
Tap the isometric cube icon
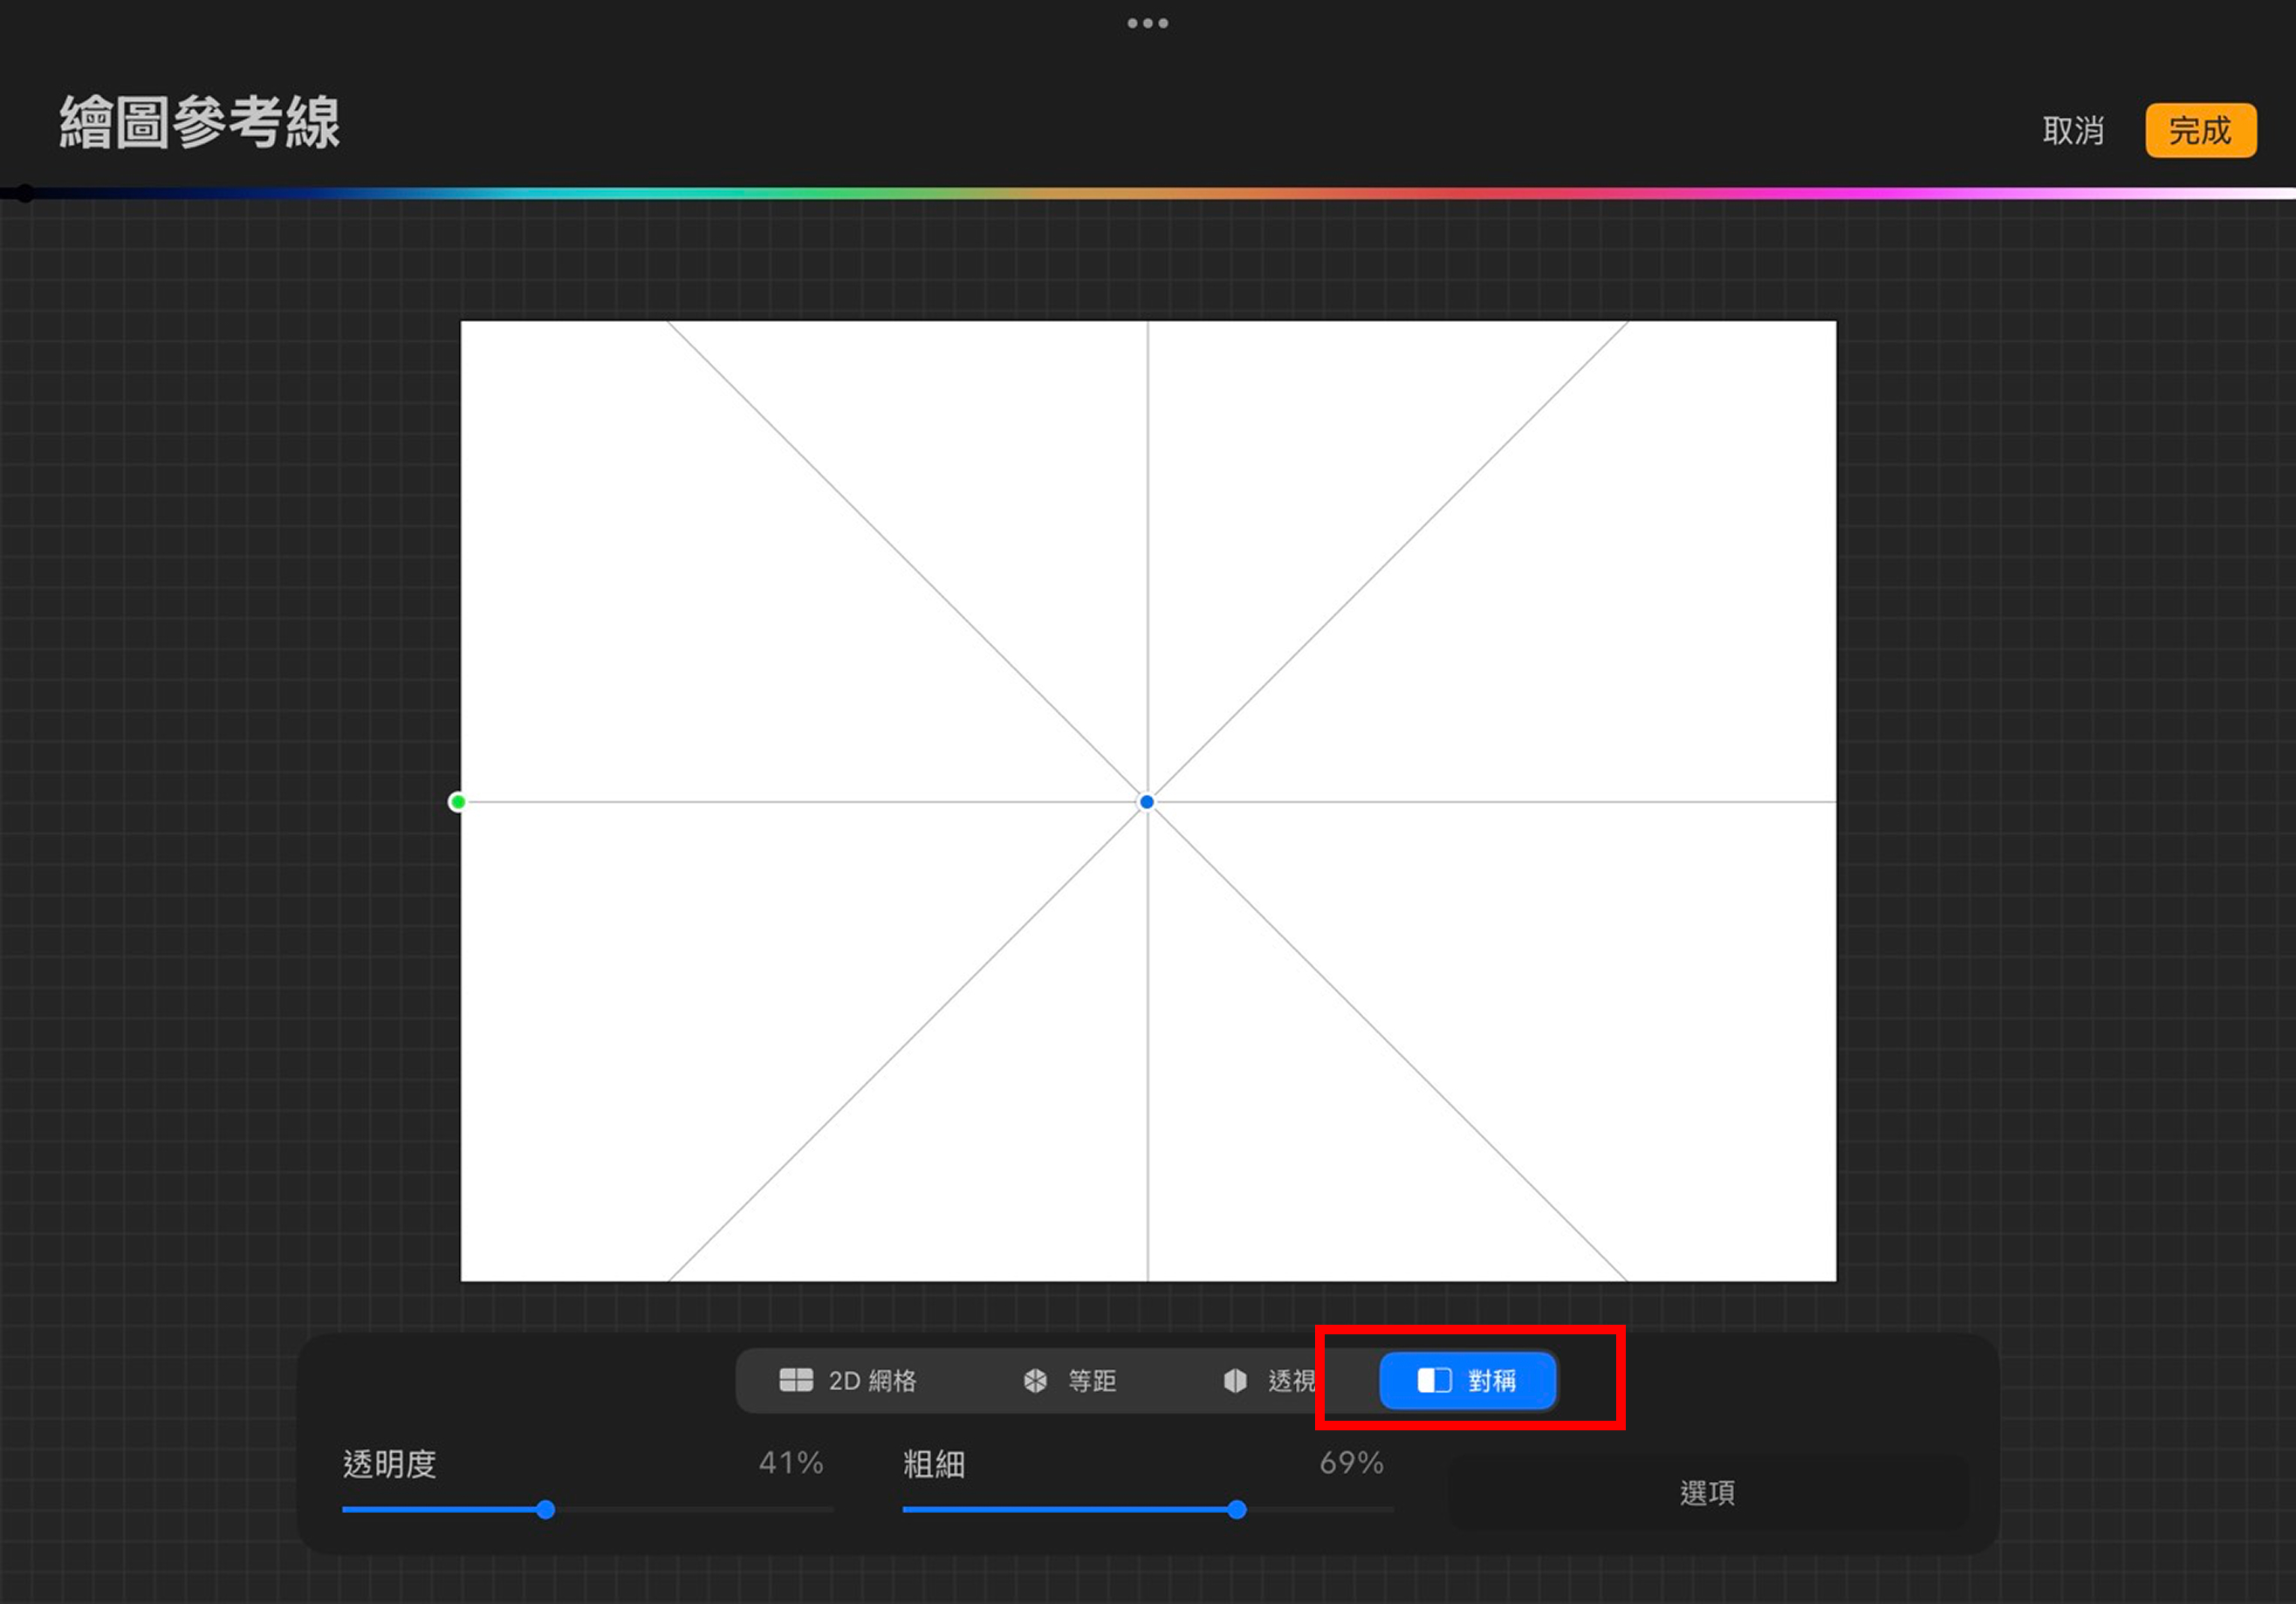(x=1035, y=1381)
